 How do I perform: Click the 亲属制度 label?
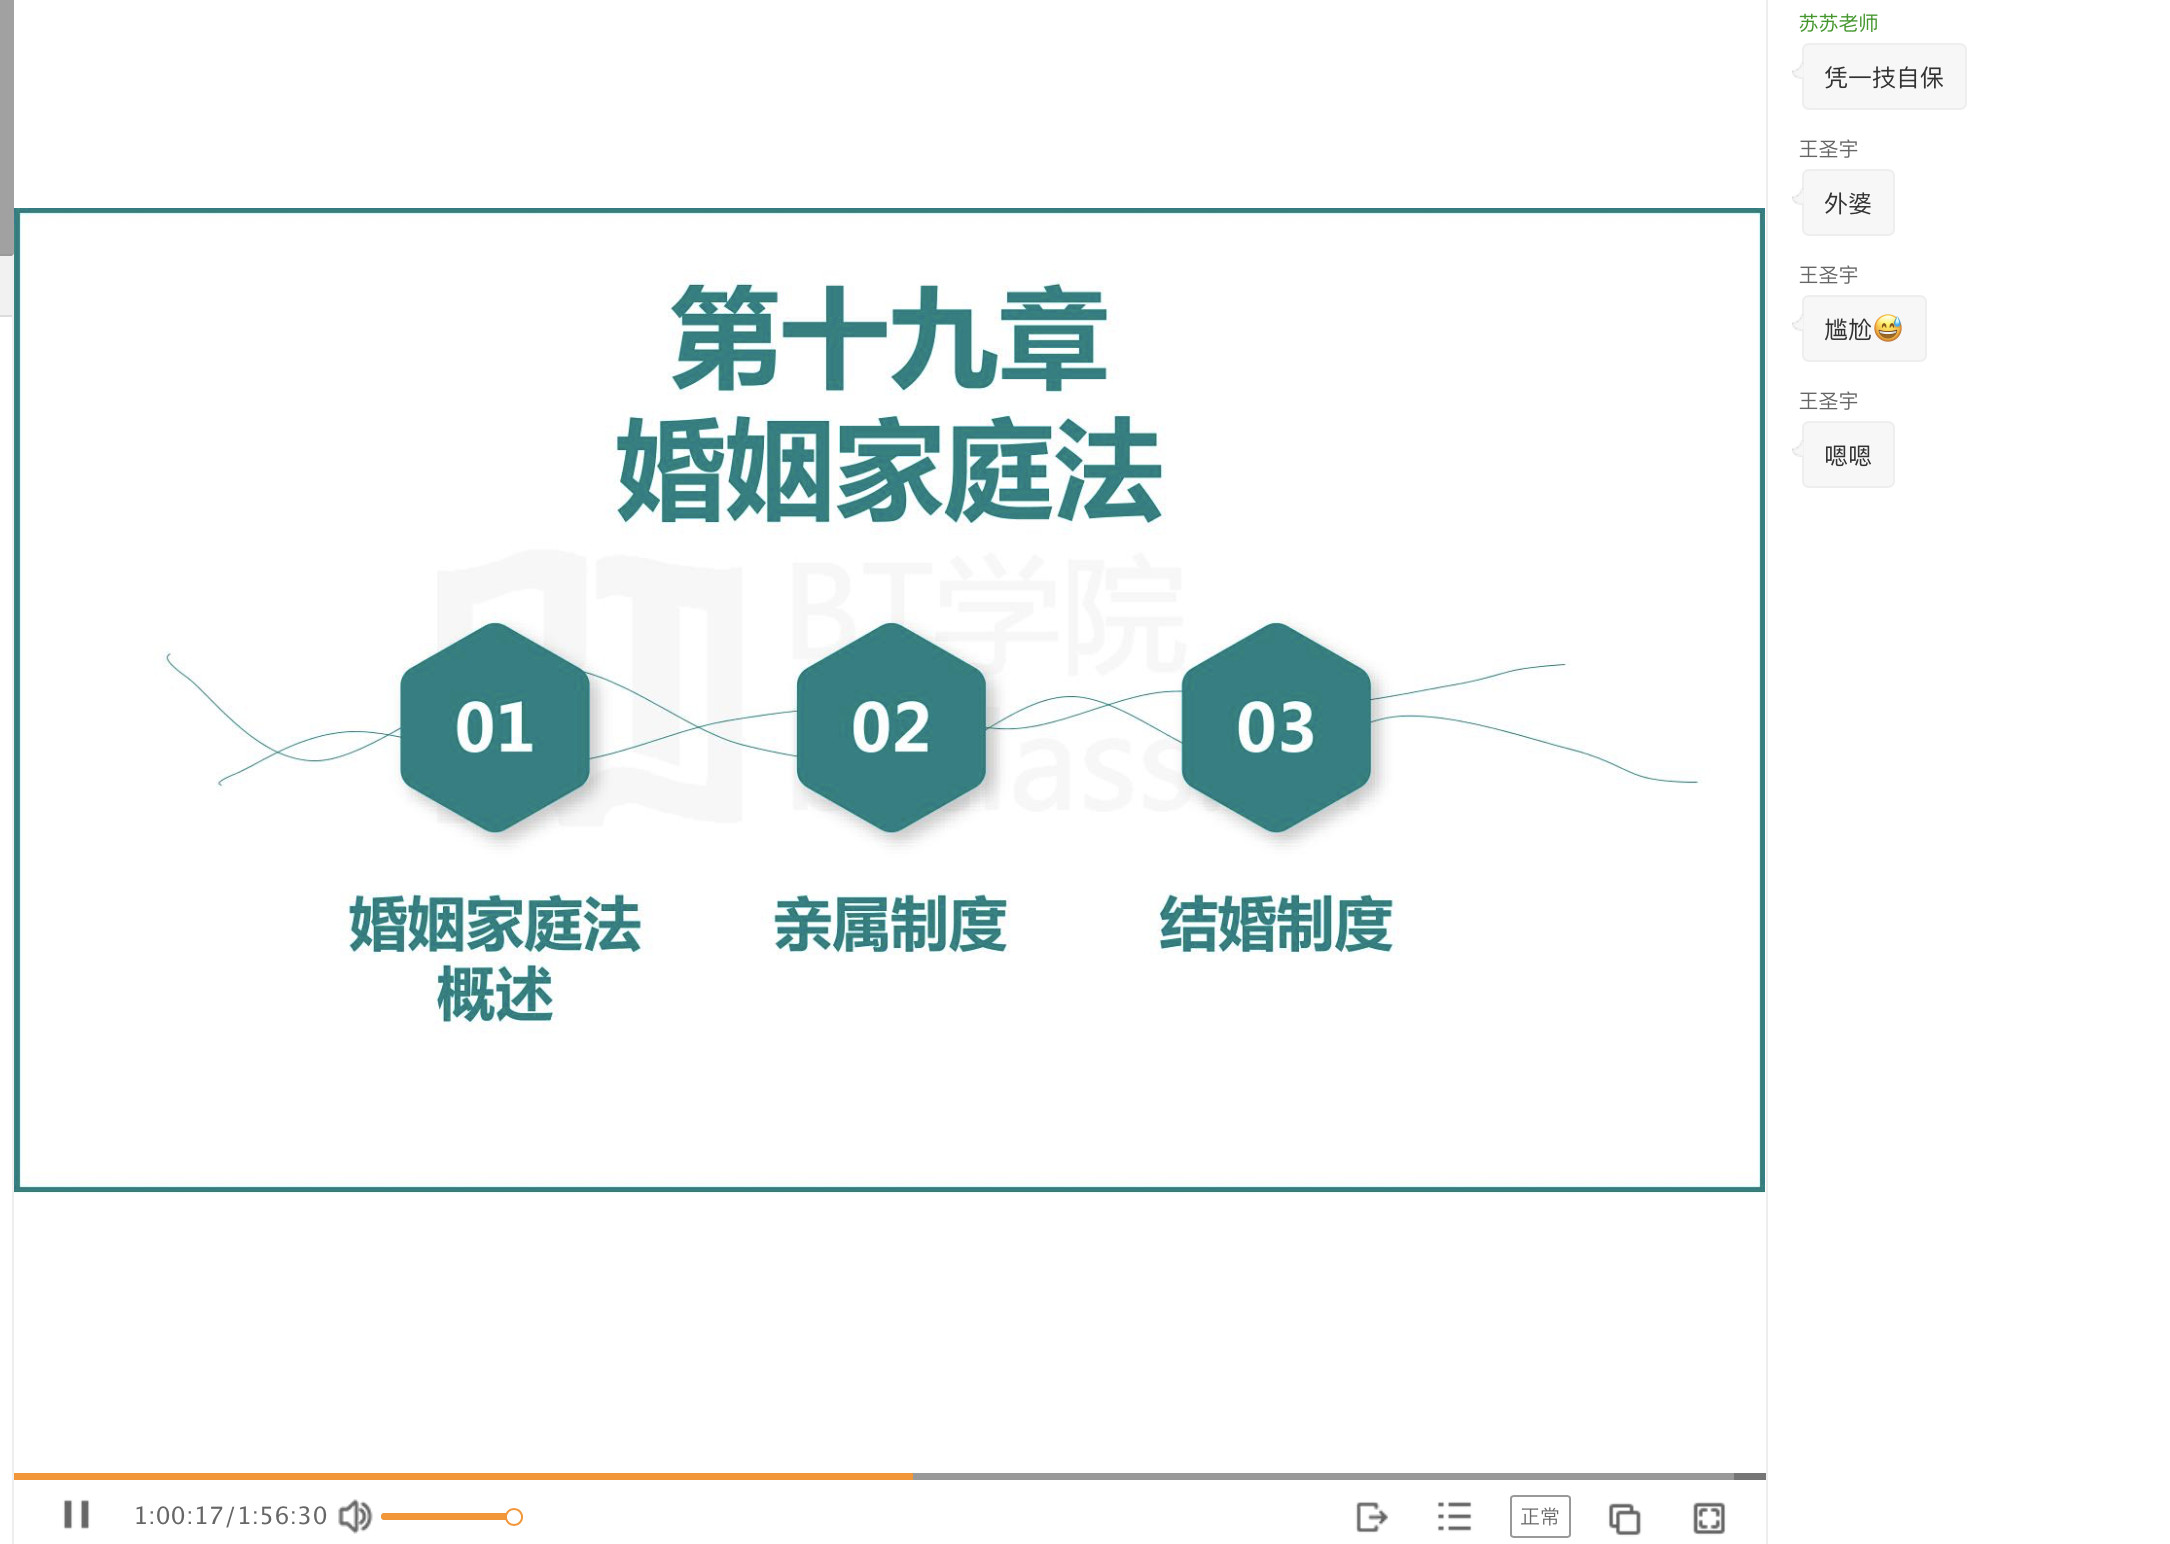(891, 924)
